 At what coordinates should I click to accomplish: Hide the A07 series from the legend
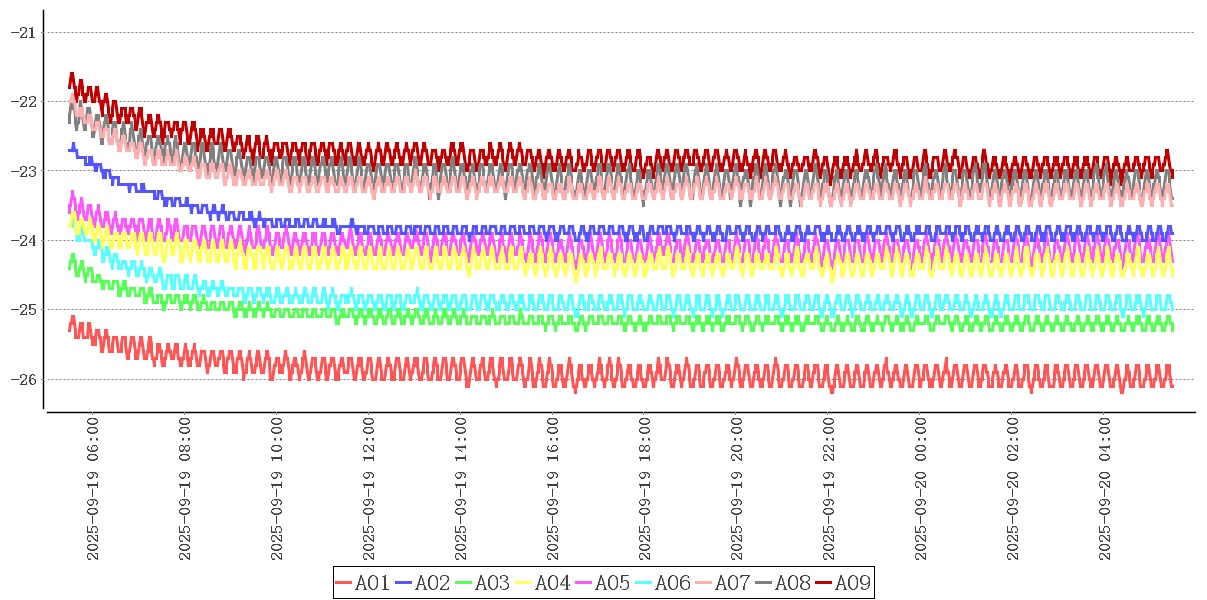(x=722, y=583)
